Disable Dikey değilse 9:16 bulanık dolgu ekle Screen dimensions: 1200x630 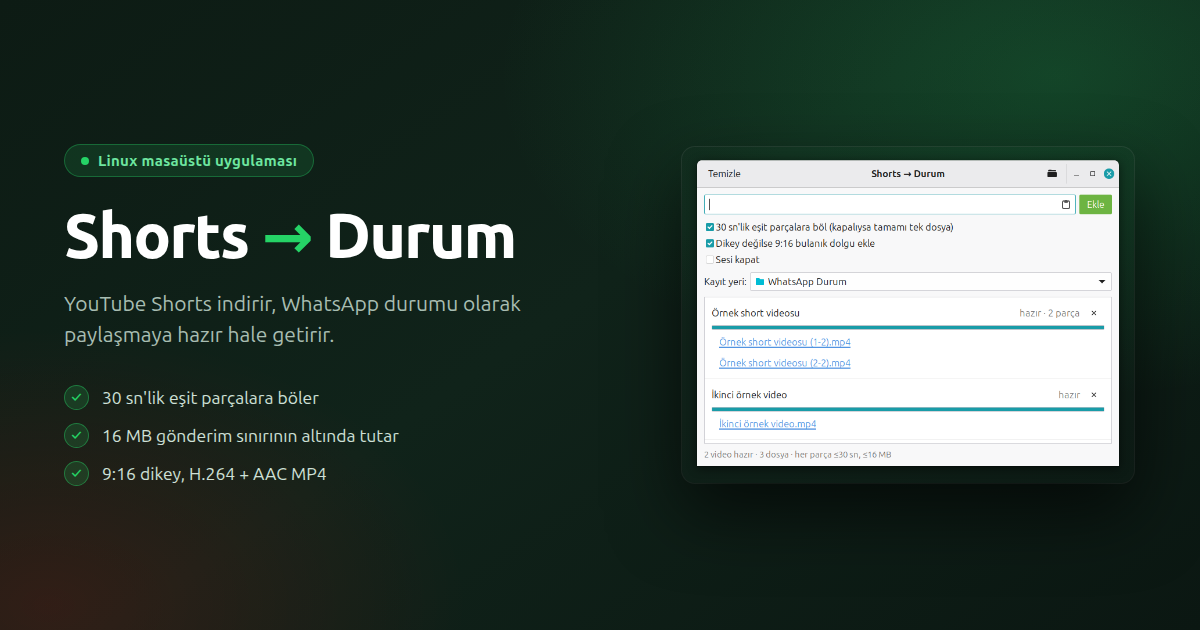pos(710,243)
